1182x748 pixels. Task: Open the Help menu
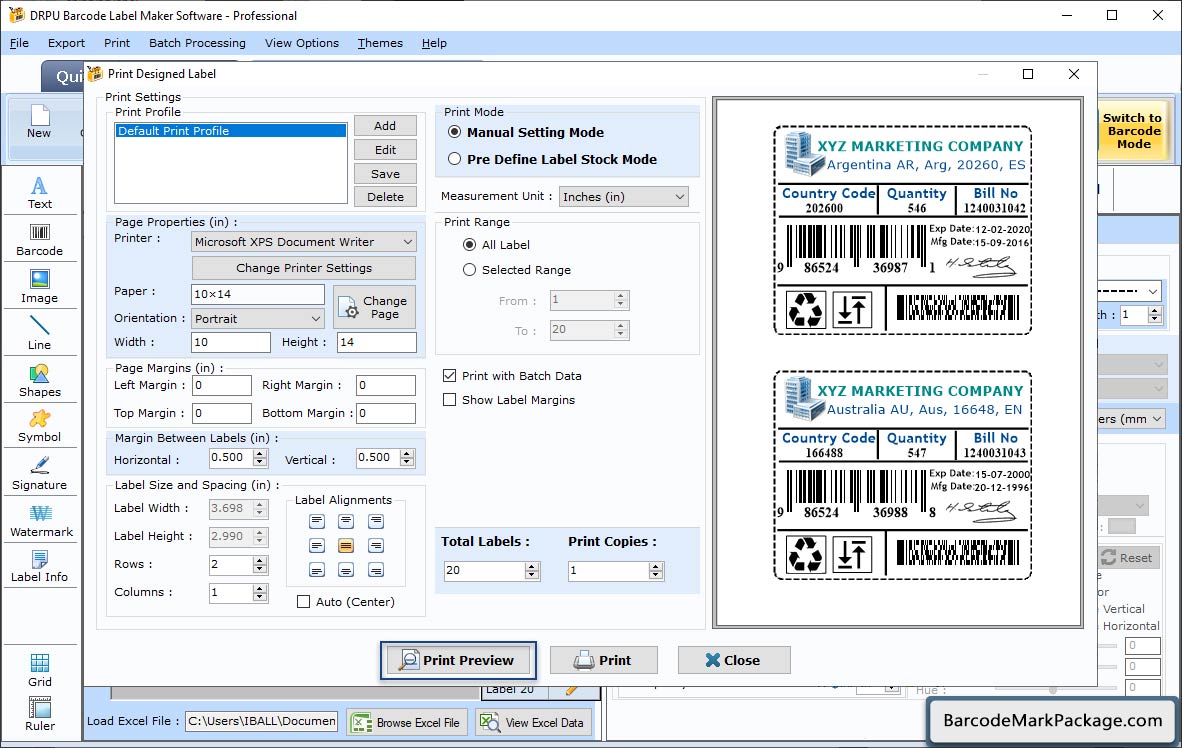[434, 43]
